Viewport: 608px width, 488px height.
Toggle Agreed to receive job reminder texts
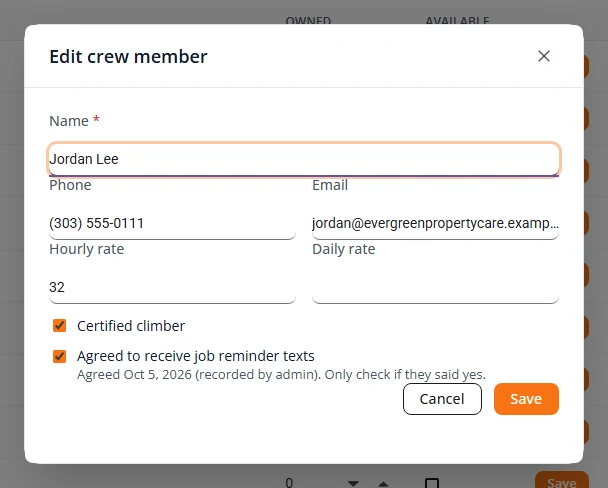(x=59, y=356)
